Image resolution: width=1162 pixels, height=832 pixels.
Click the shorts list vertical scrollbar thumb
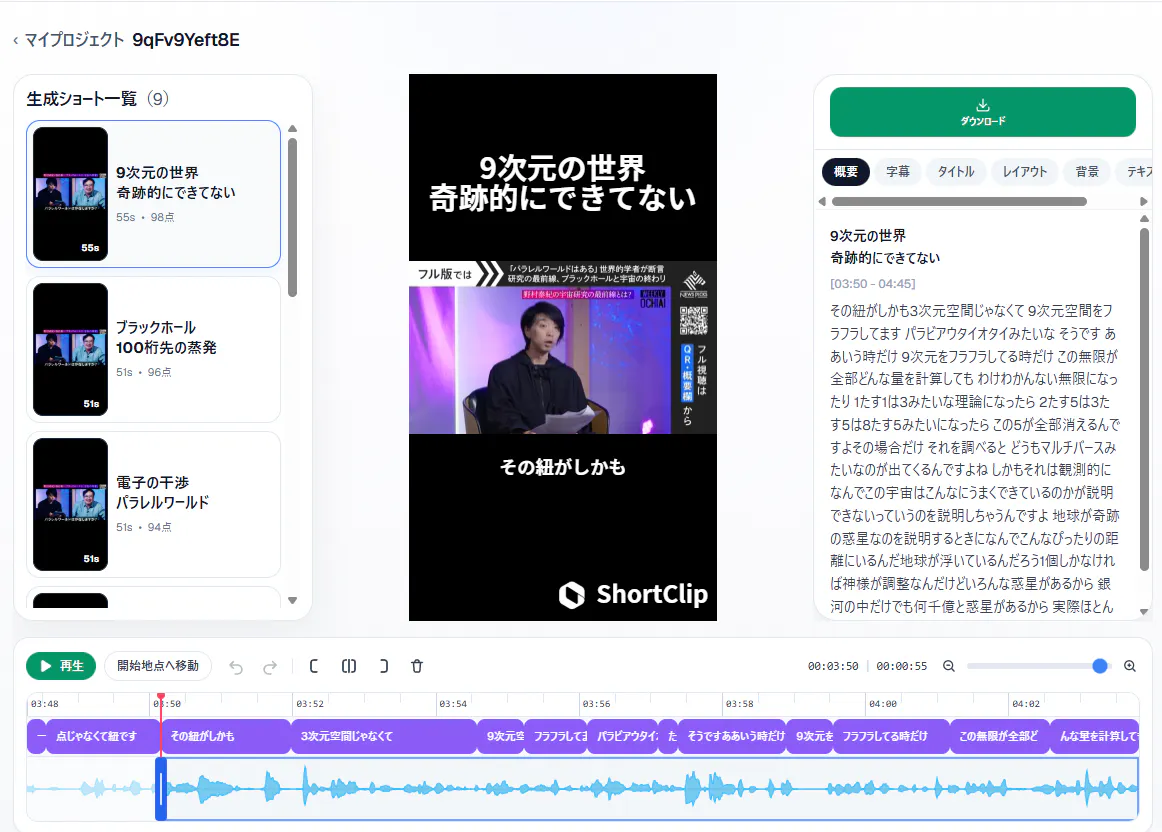pos(293,217)
